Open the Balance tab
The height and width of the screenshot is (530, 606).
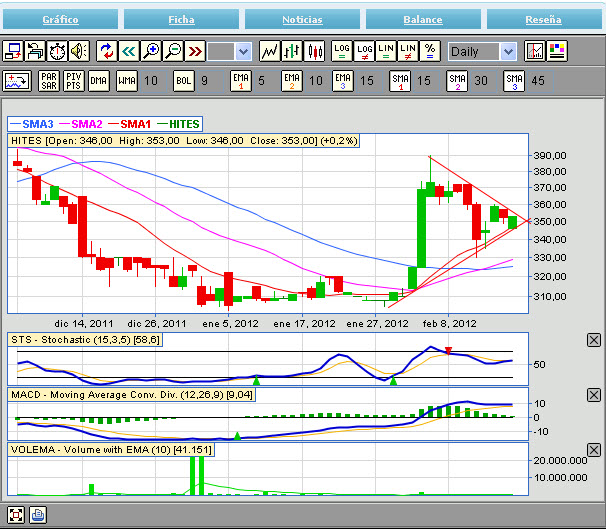tap(422, 20)
